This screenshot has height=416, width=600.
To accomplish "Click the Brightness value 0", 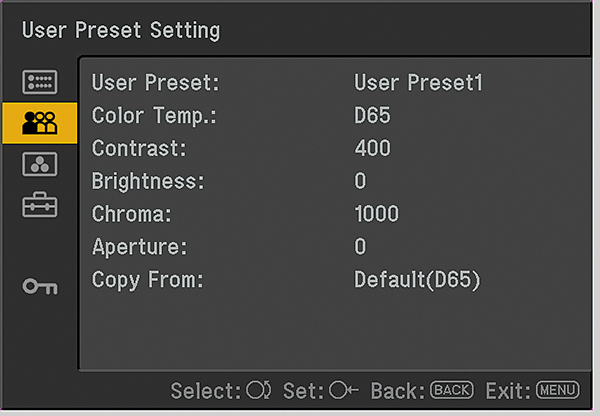I will [x=360, y=181].
